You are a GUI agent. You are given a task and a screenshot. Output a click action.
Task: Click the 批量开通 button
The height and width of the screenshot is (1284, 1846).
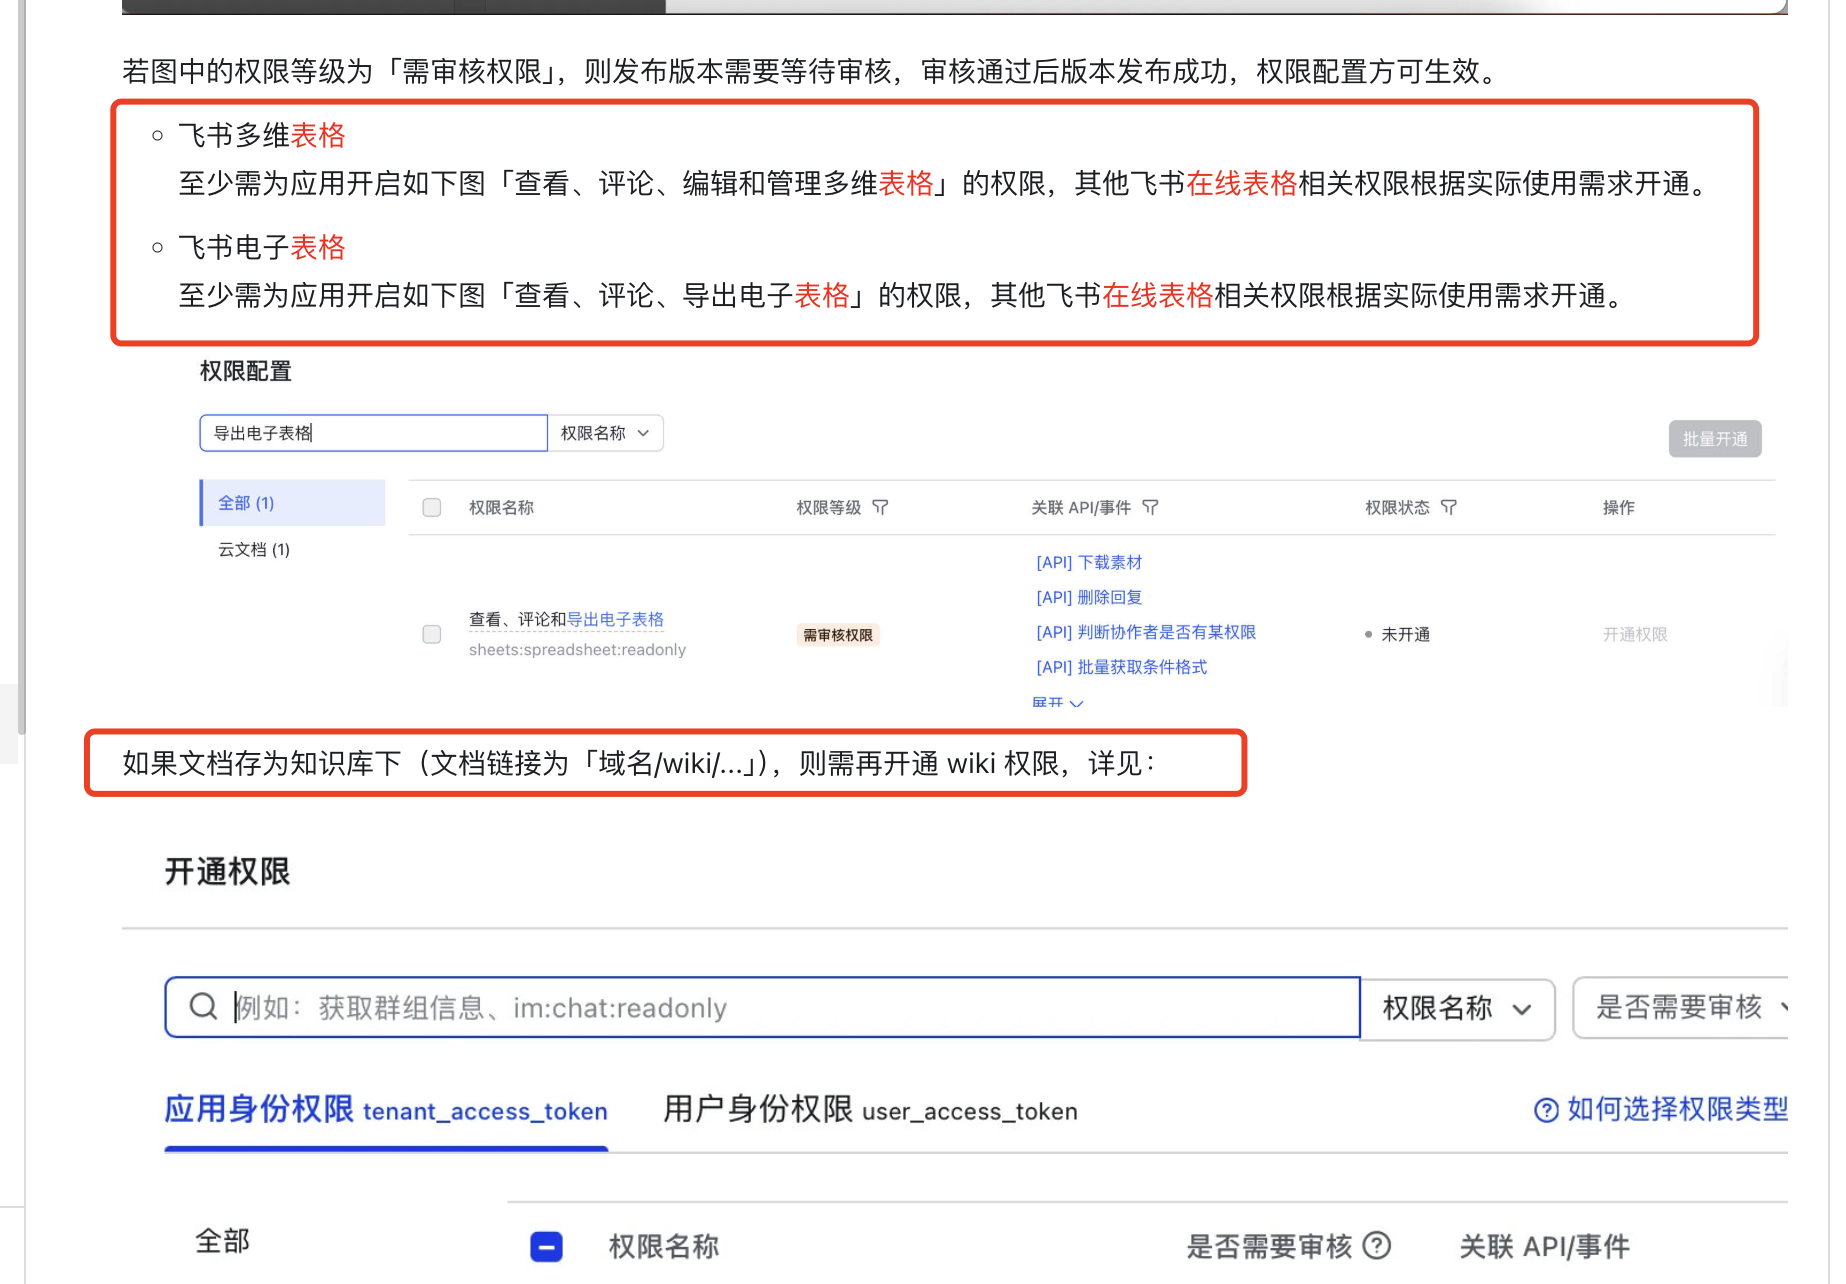pos(1714,438)
